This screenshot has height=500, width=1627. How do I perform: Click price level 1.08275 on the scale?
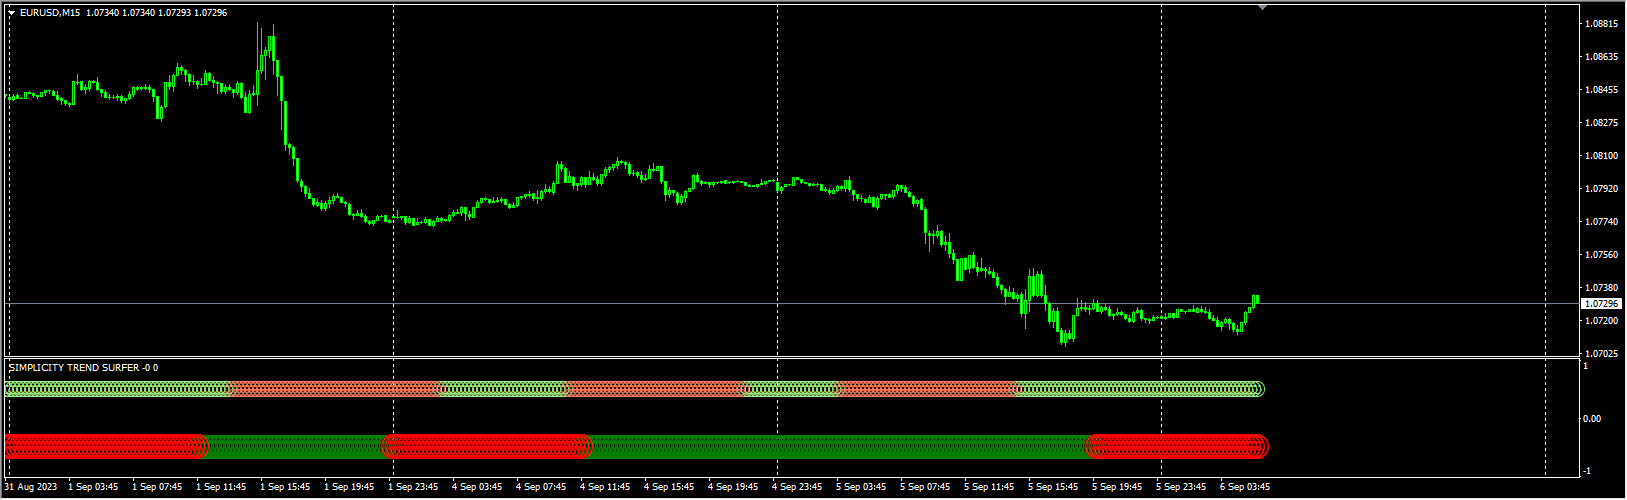1603,122
